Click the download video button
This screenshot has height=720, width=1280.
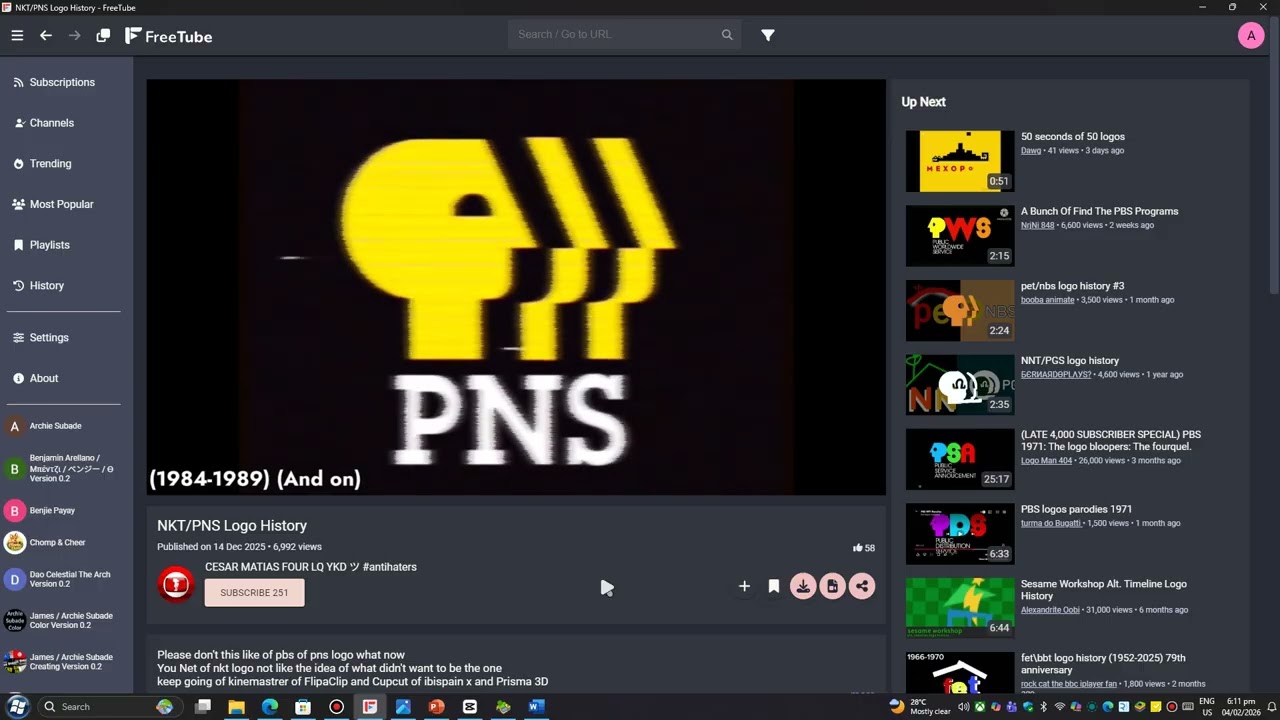click(x=803, y=586)
